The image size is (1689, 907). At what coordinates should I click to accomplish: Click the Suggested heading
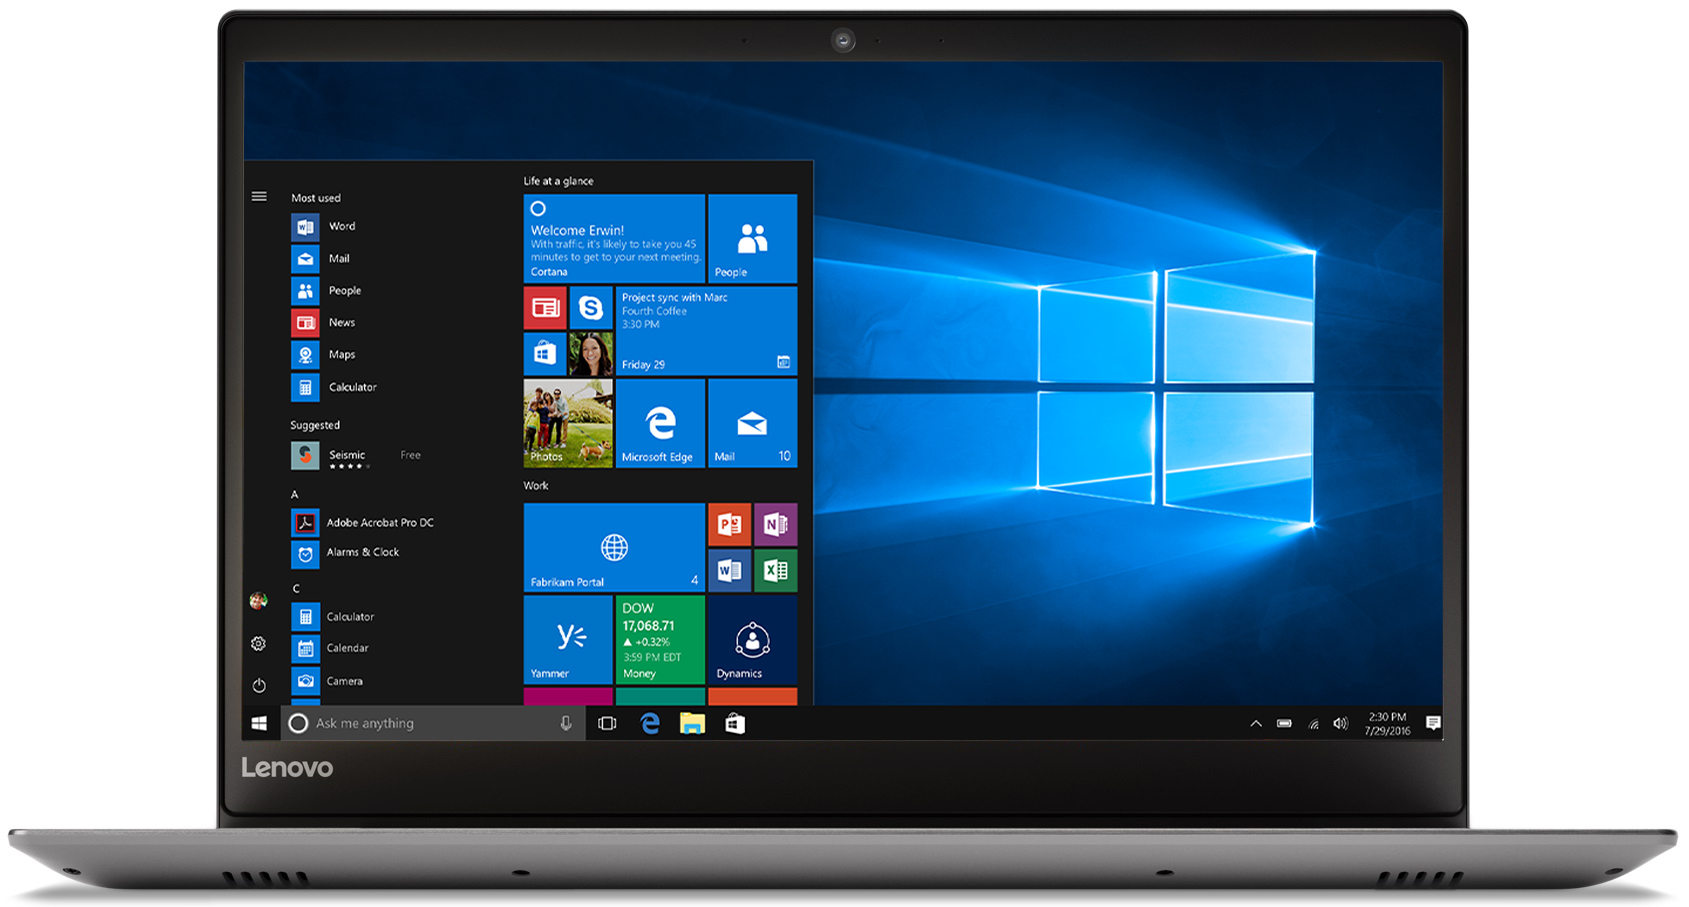[315, 425]
